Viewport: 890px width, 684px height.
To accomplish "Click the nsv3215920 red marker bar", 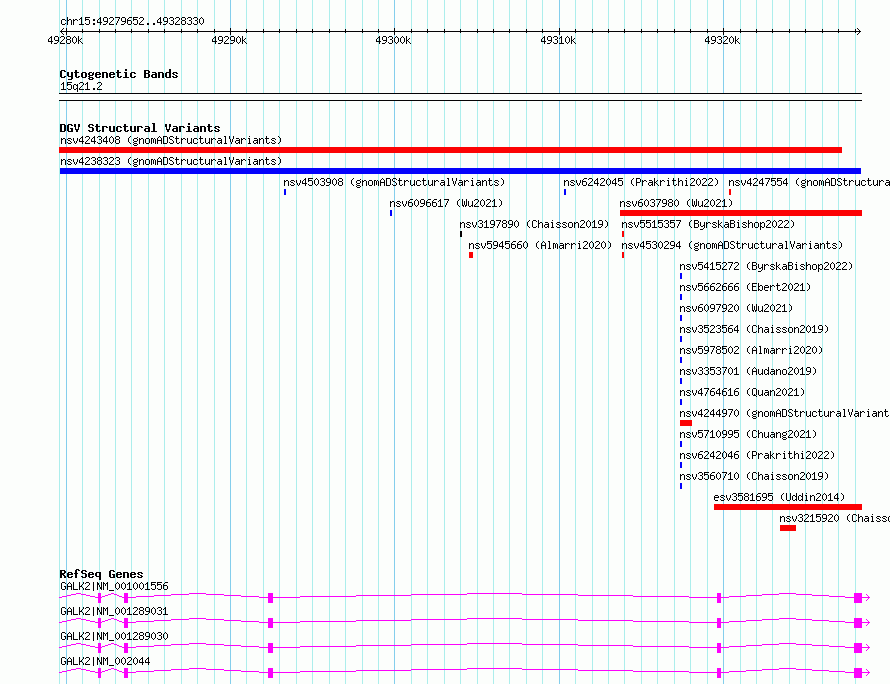I will coord(788,528).
